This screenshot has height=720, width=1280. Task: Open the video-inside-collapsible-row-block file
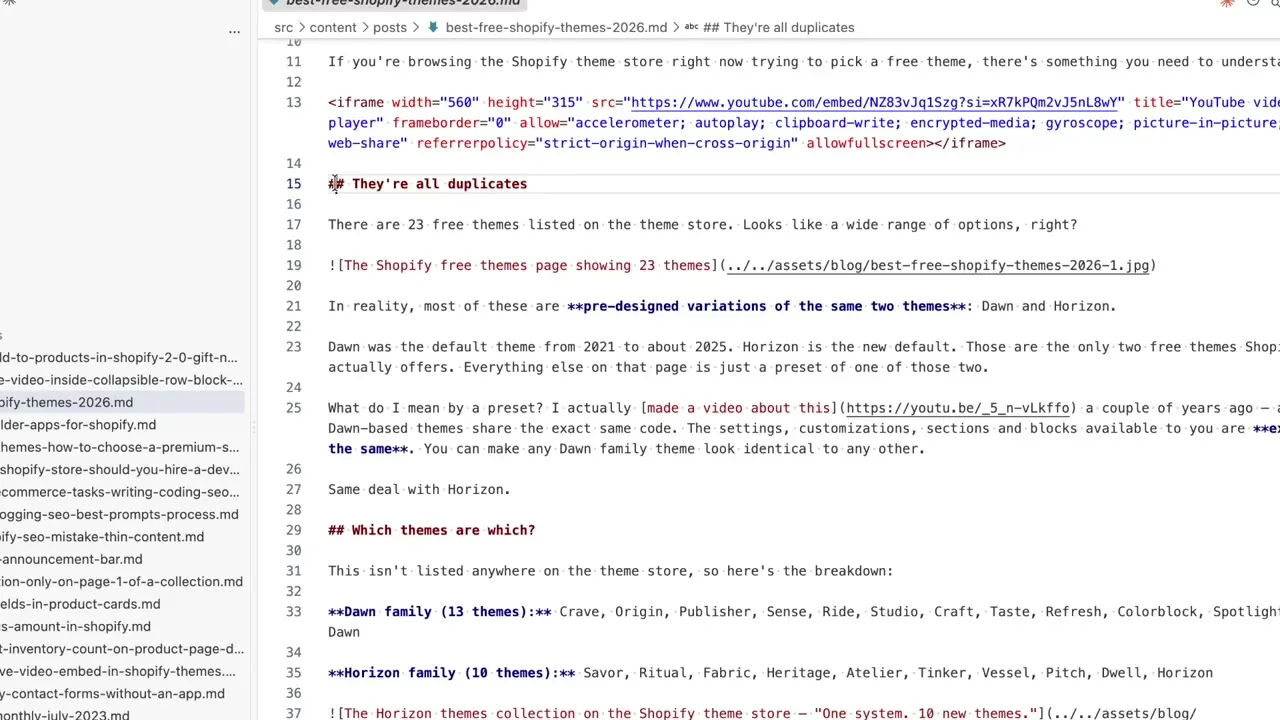121,380
